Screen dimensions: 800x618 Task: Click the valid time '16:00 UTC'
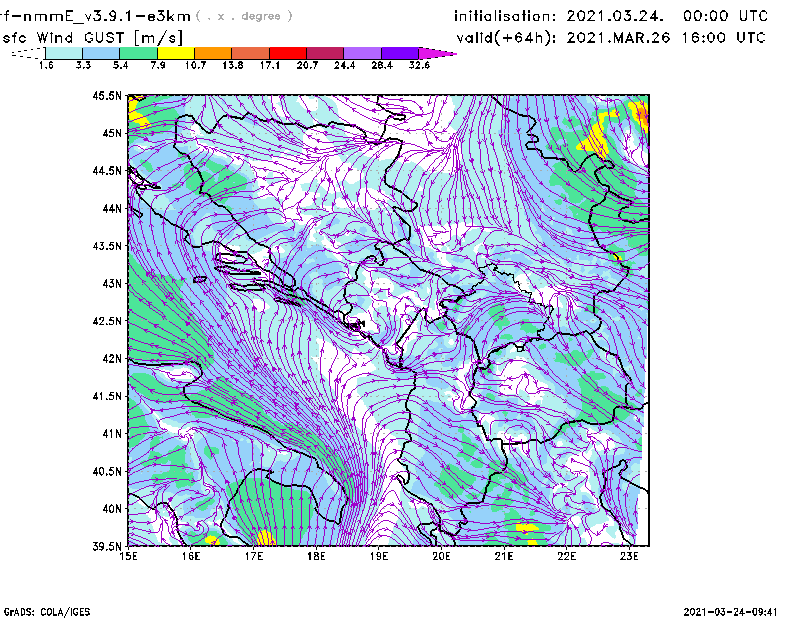click(723, 38)
